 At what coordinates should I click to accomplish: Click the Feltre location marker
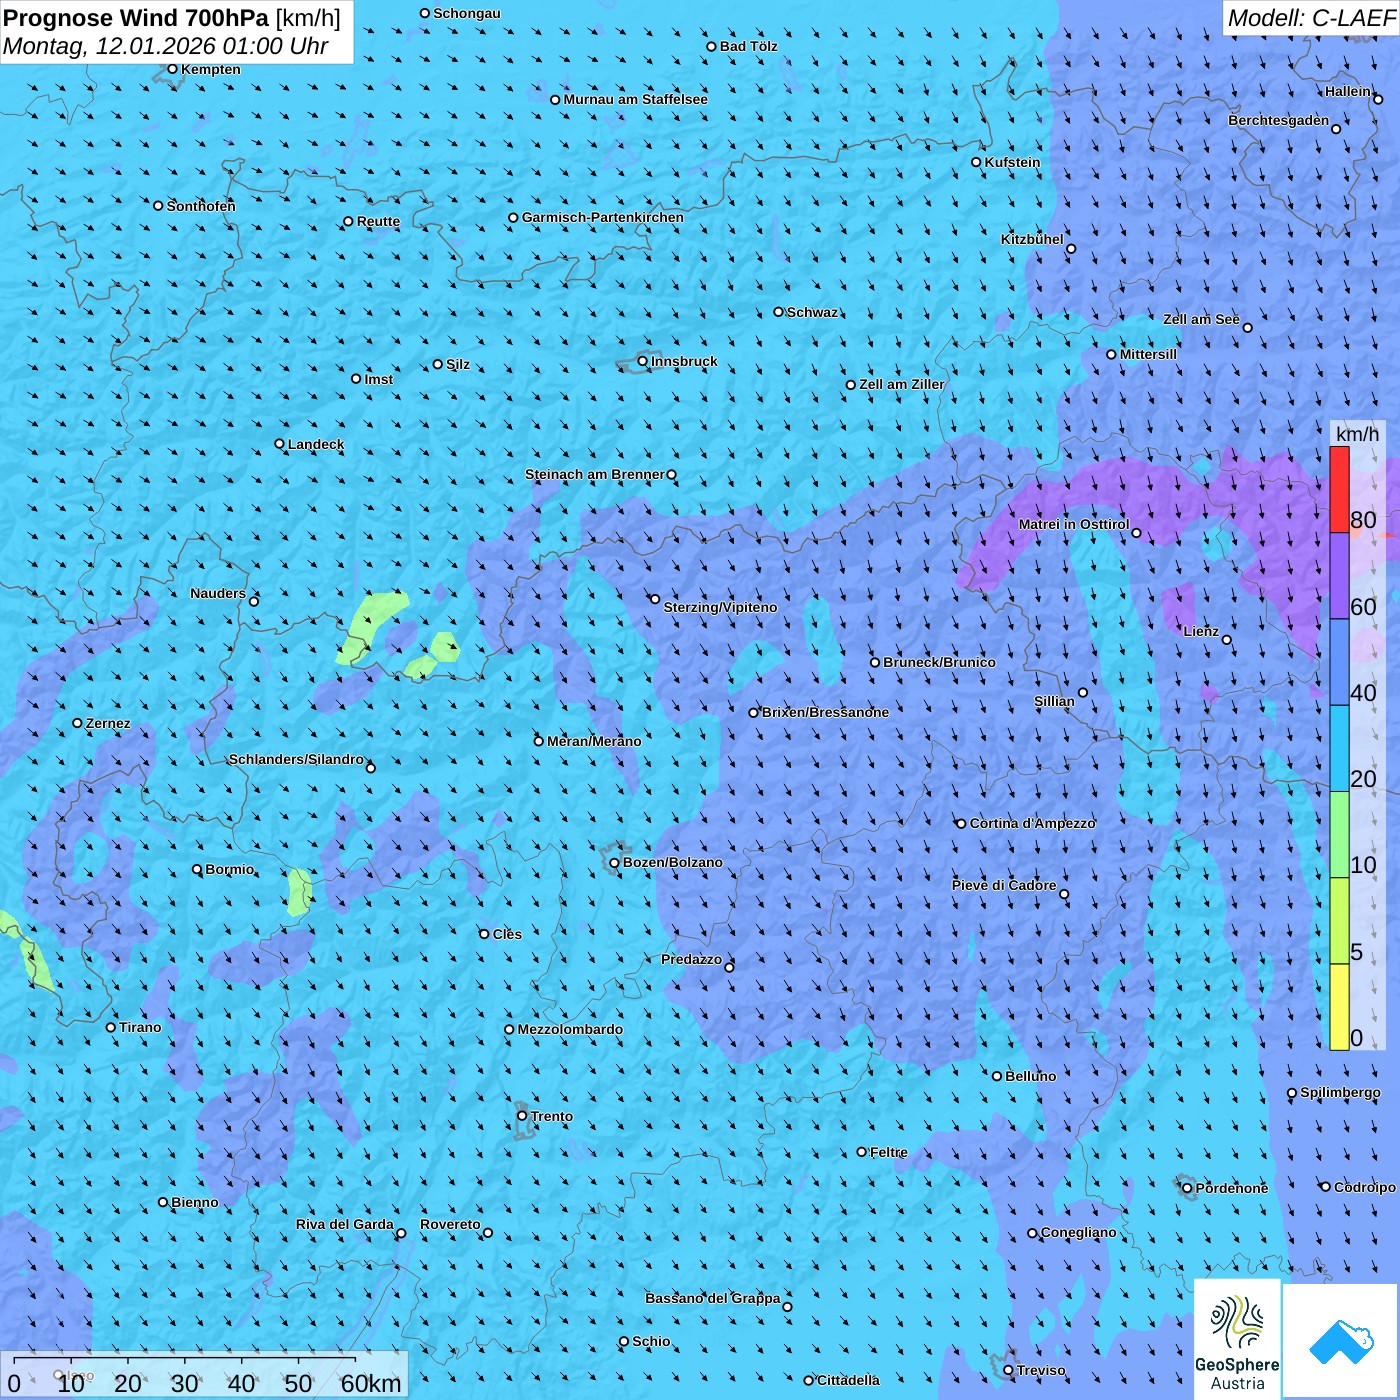(862, 1152)
